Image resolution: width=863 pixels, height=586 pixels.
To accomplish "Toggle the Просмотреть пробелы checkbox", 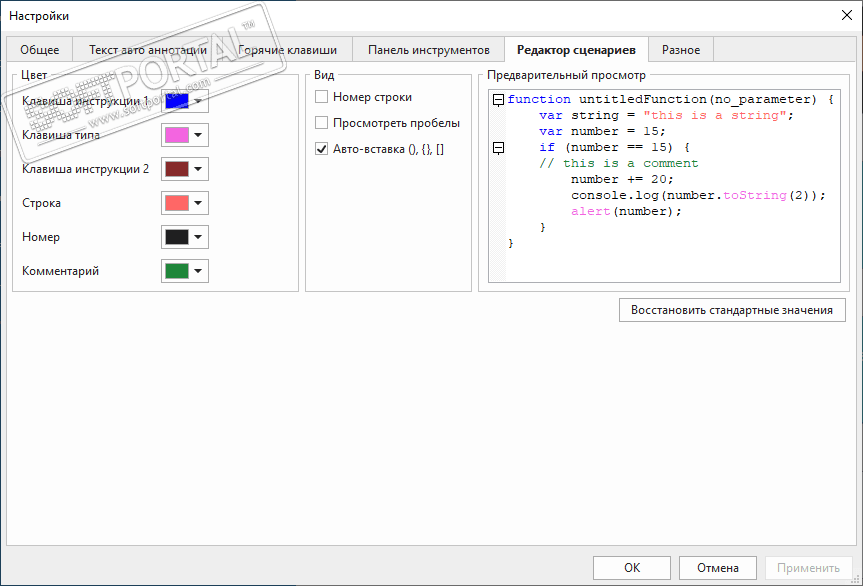I will (321, 123).
